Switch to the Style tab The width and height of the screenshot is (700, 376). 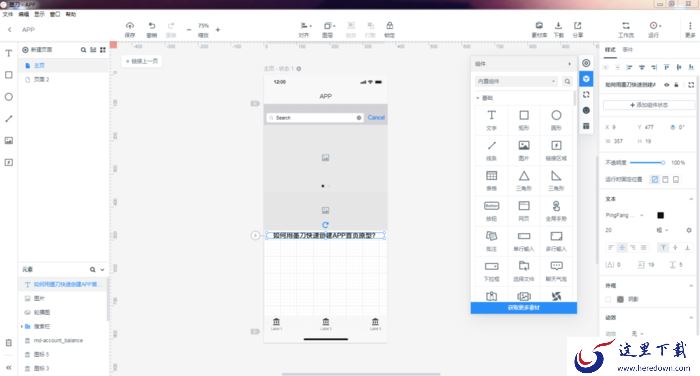(610, 50)
